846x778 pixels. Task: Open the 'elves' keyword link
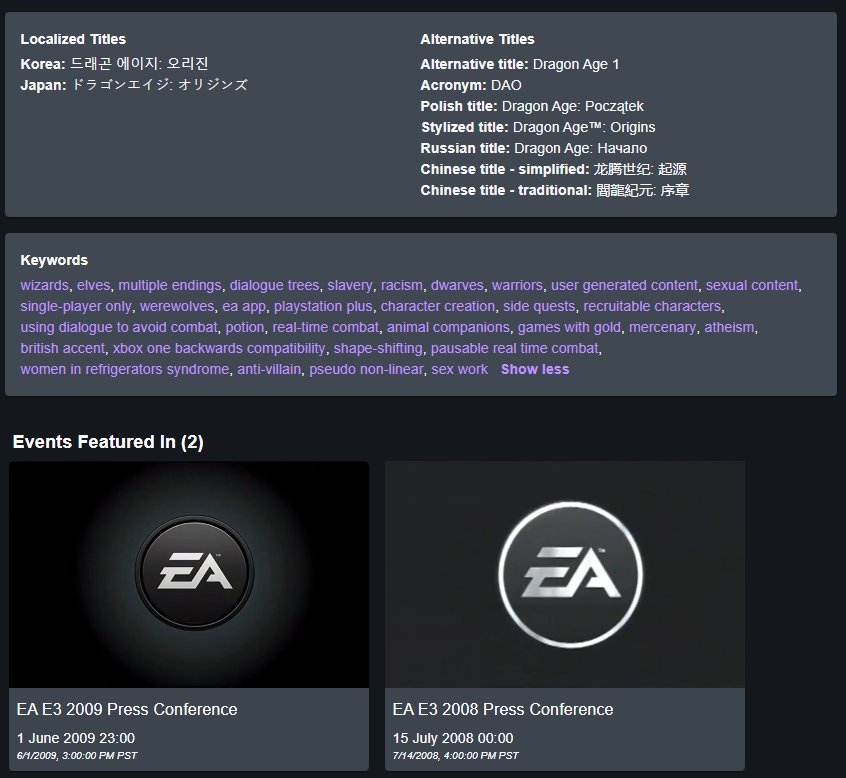coord(93,285)
